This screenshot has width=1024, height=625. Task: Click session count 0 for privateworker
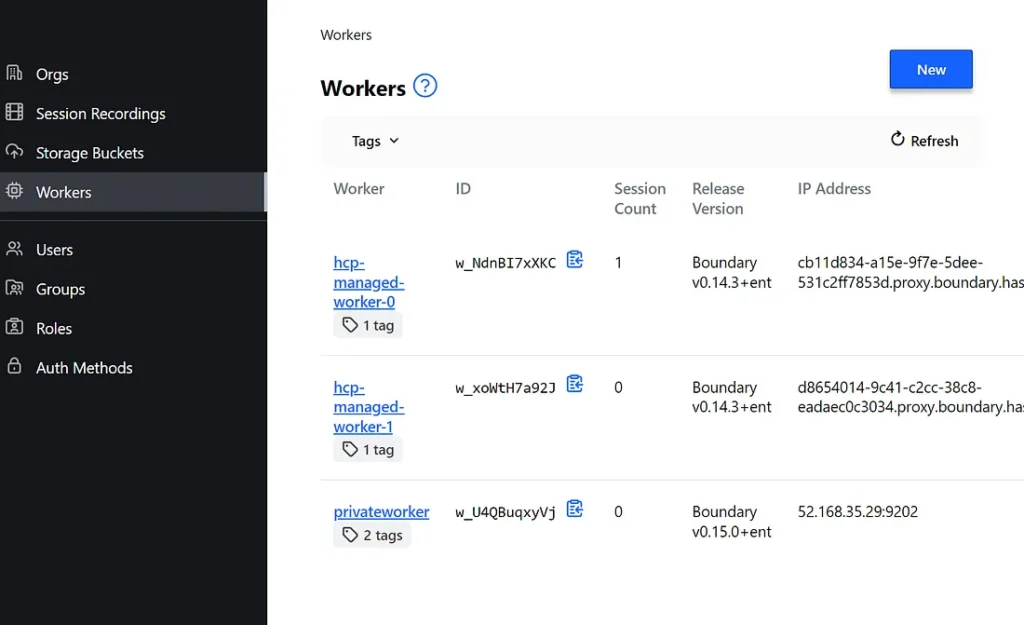pos(618,511)
